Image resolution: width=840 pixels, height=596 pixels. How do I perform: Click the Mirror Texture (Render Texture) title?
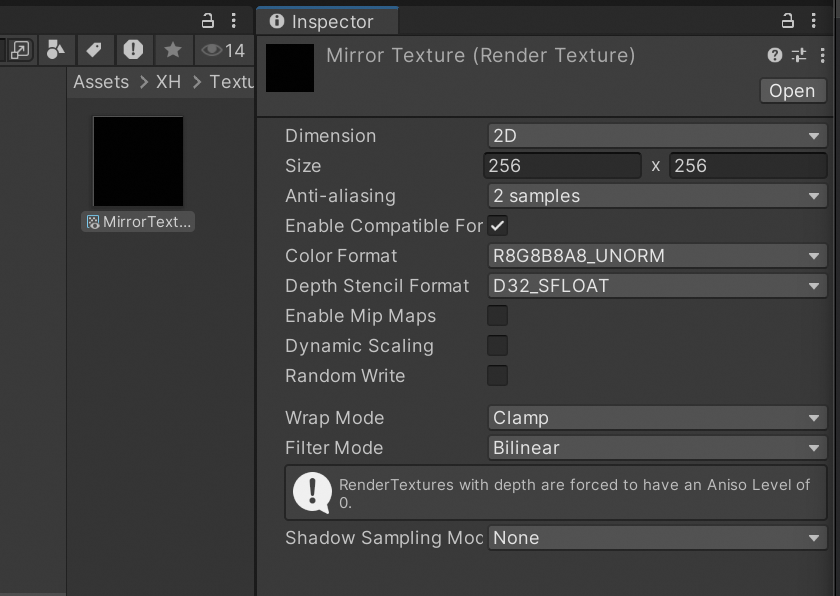[x=481, y=55]
